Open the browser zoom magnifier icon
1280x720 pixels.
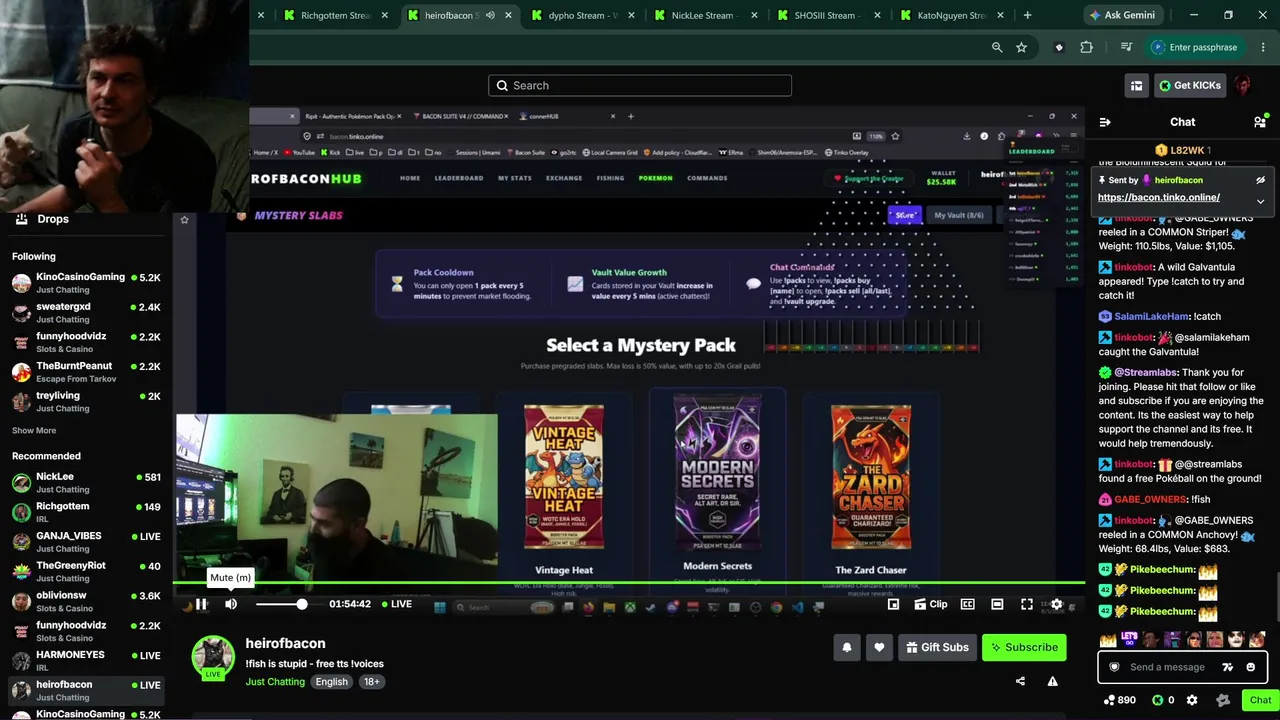tap(997, 47)
